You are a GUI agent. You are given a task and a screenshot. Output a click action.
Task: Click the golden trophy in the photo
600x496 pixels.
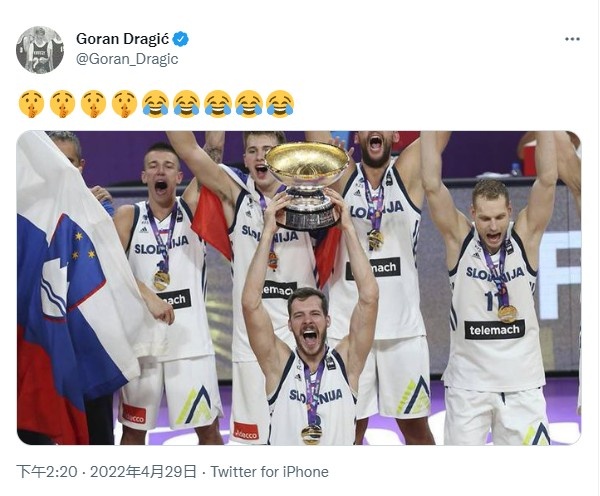pos(307,186)
